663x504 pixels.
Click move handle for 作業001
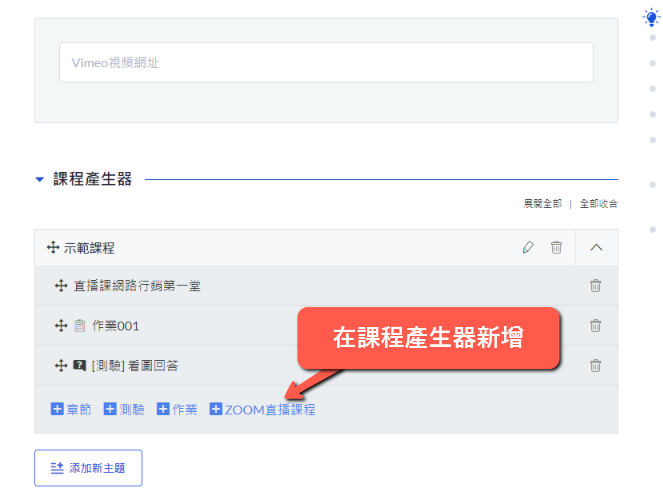coord(61,326)
